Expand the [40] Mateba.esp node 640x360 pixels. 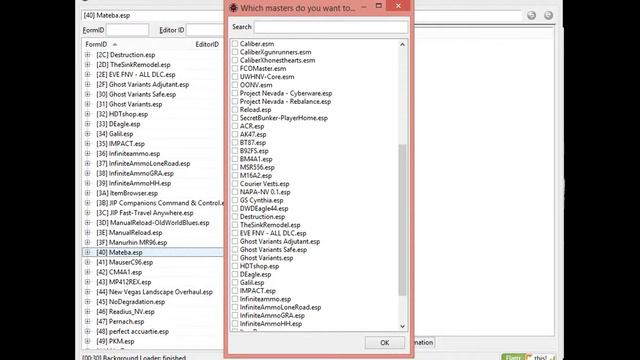pos(87,252)
